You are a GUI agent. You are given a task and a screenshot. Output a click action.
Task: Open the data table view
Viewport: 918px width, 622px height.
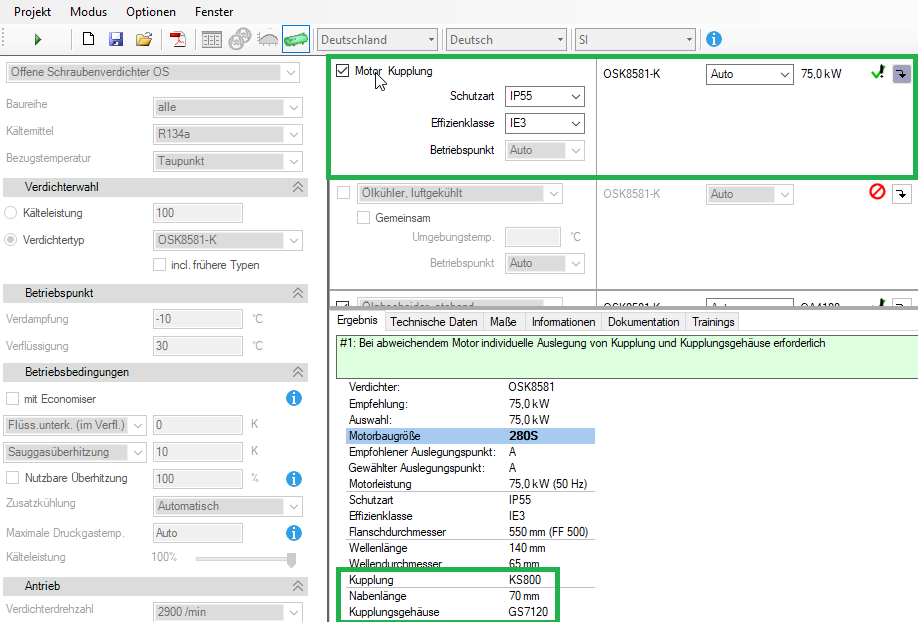coord(211,40)
